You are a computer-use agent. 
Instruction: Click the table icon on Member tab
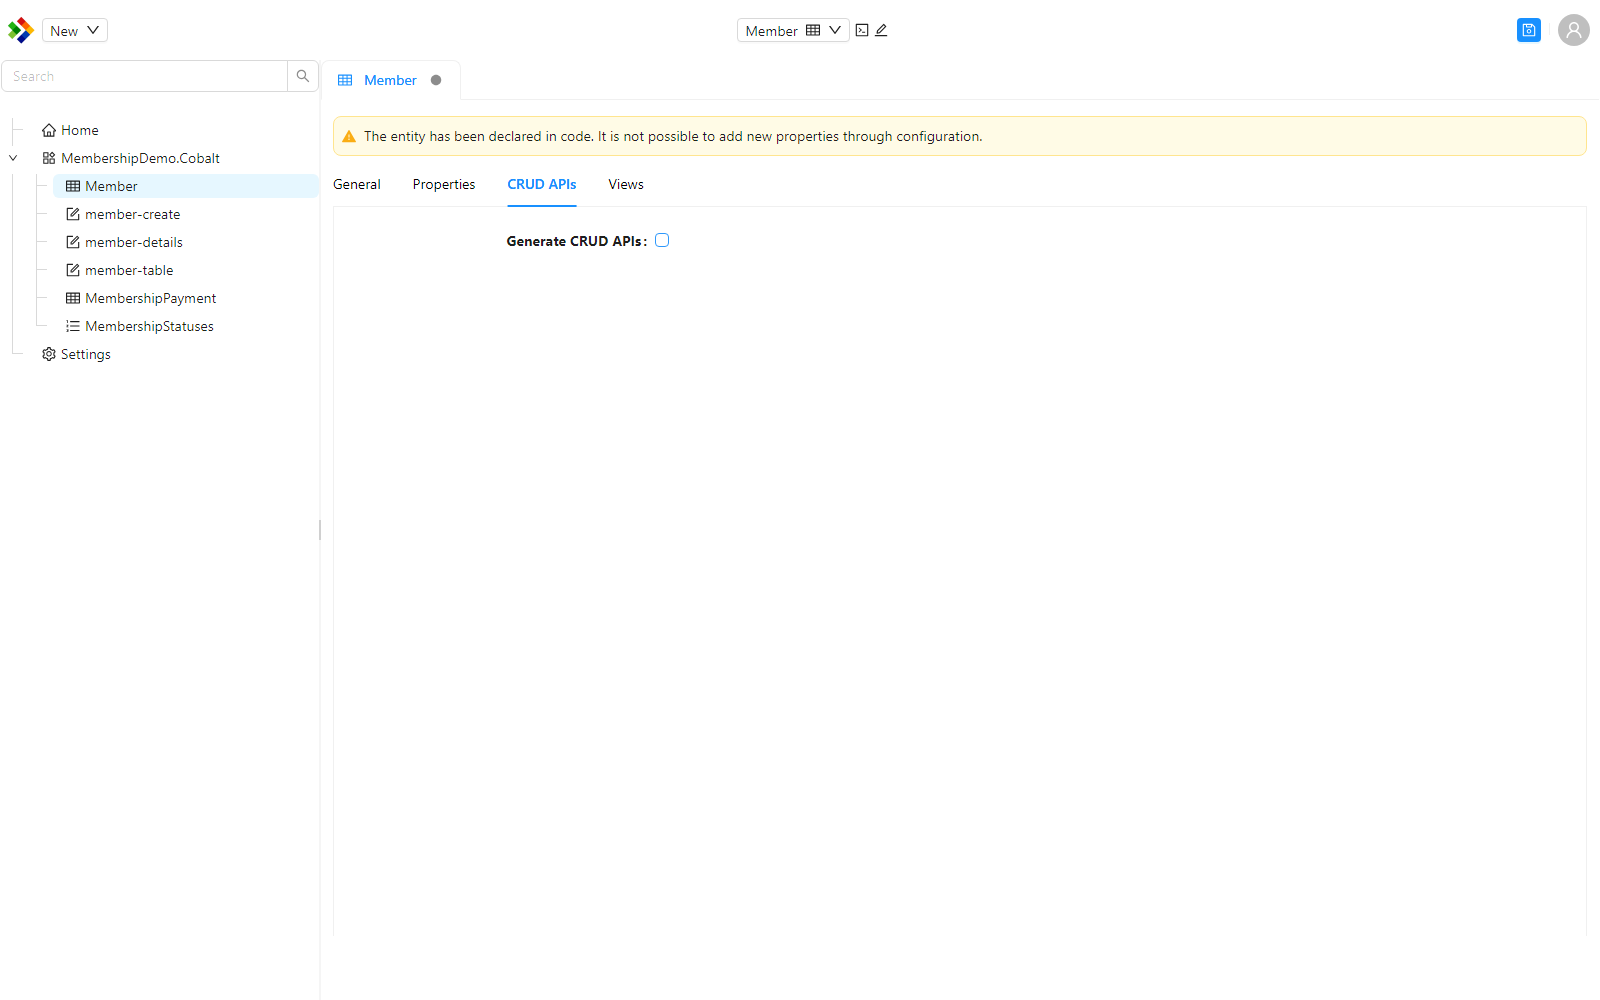(345, 80)
